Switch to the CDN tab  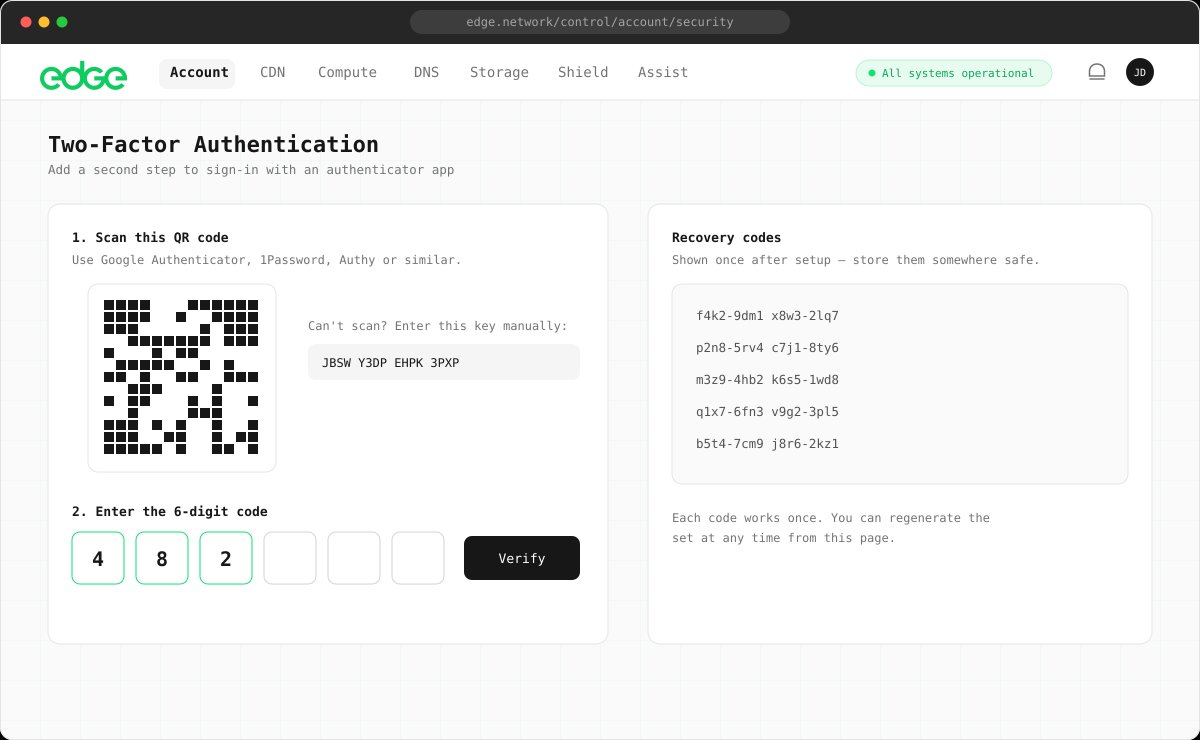(272, 73)
